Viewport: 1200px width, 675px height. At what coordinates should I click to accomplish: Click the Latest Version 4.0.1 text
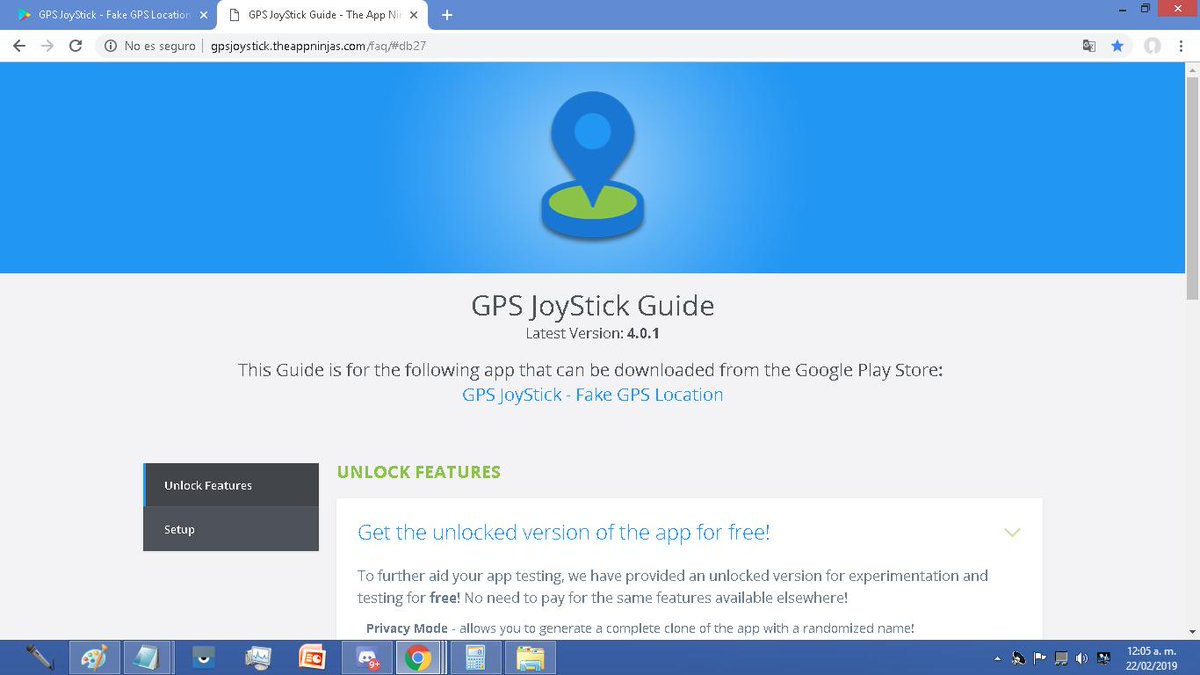pyautogui.click(x=592, y=333)
